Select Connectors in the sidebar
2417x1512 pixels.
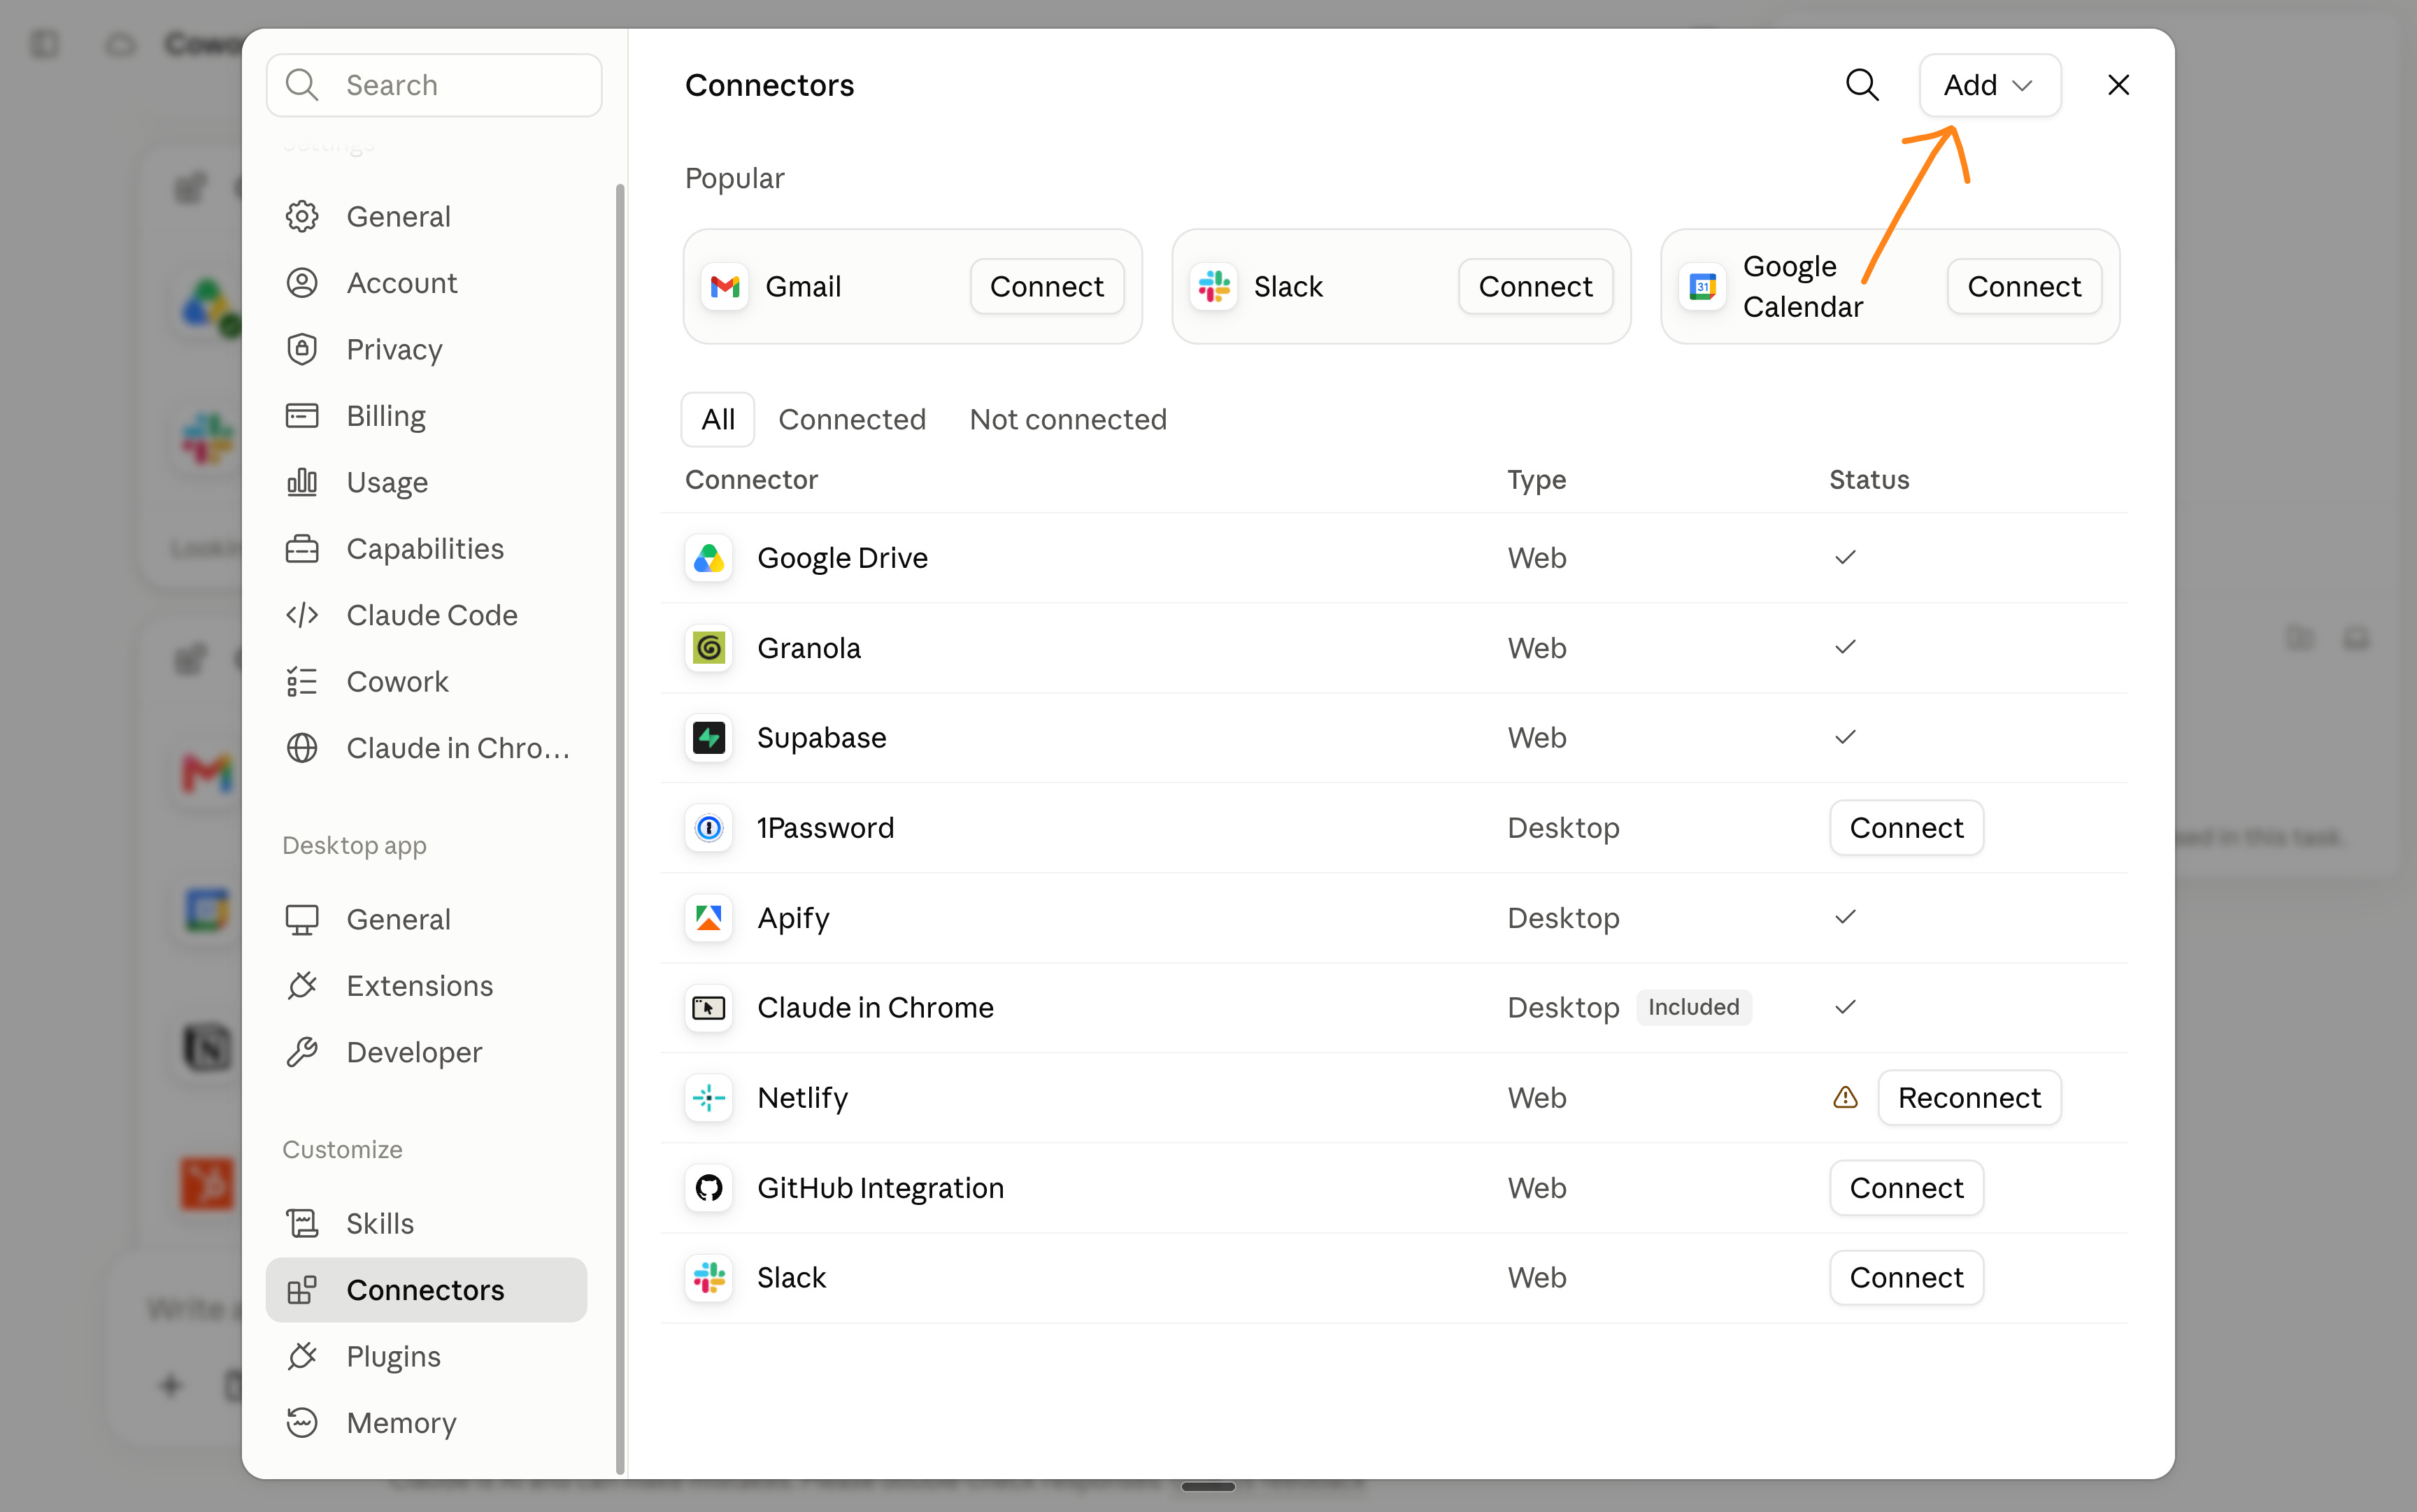pyautogui.click(x=426, y=1290)
